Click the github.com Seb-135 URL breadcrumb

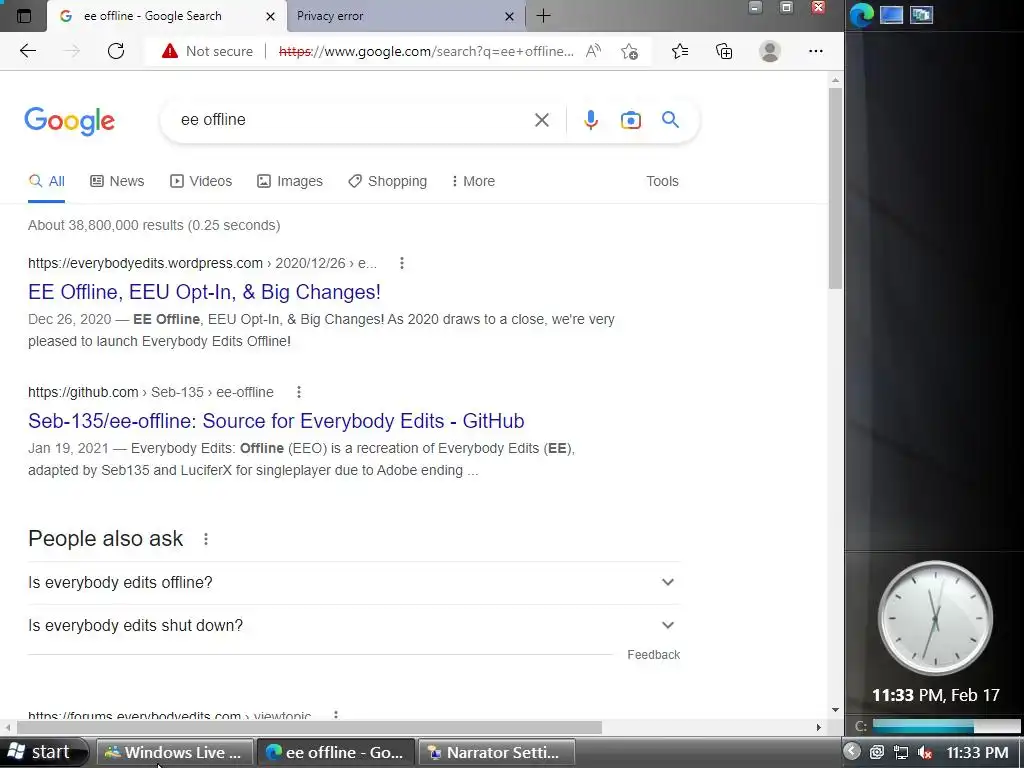point(151,392)
